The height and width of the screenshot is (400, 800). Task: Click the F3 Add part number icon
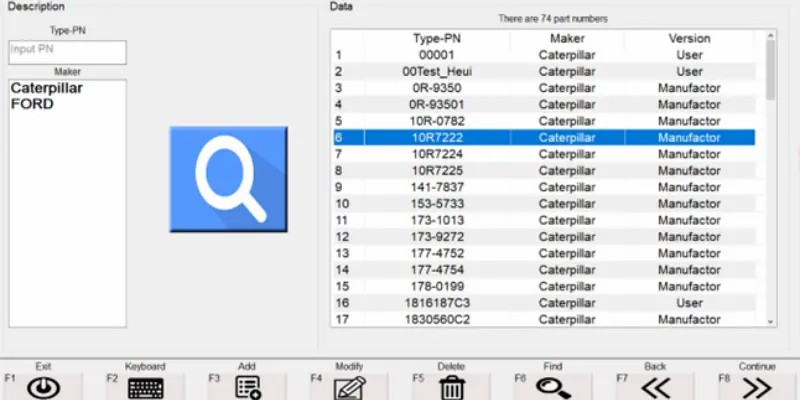248,388
